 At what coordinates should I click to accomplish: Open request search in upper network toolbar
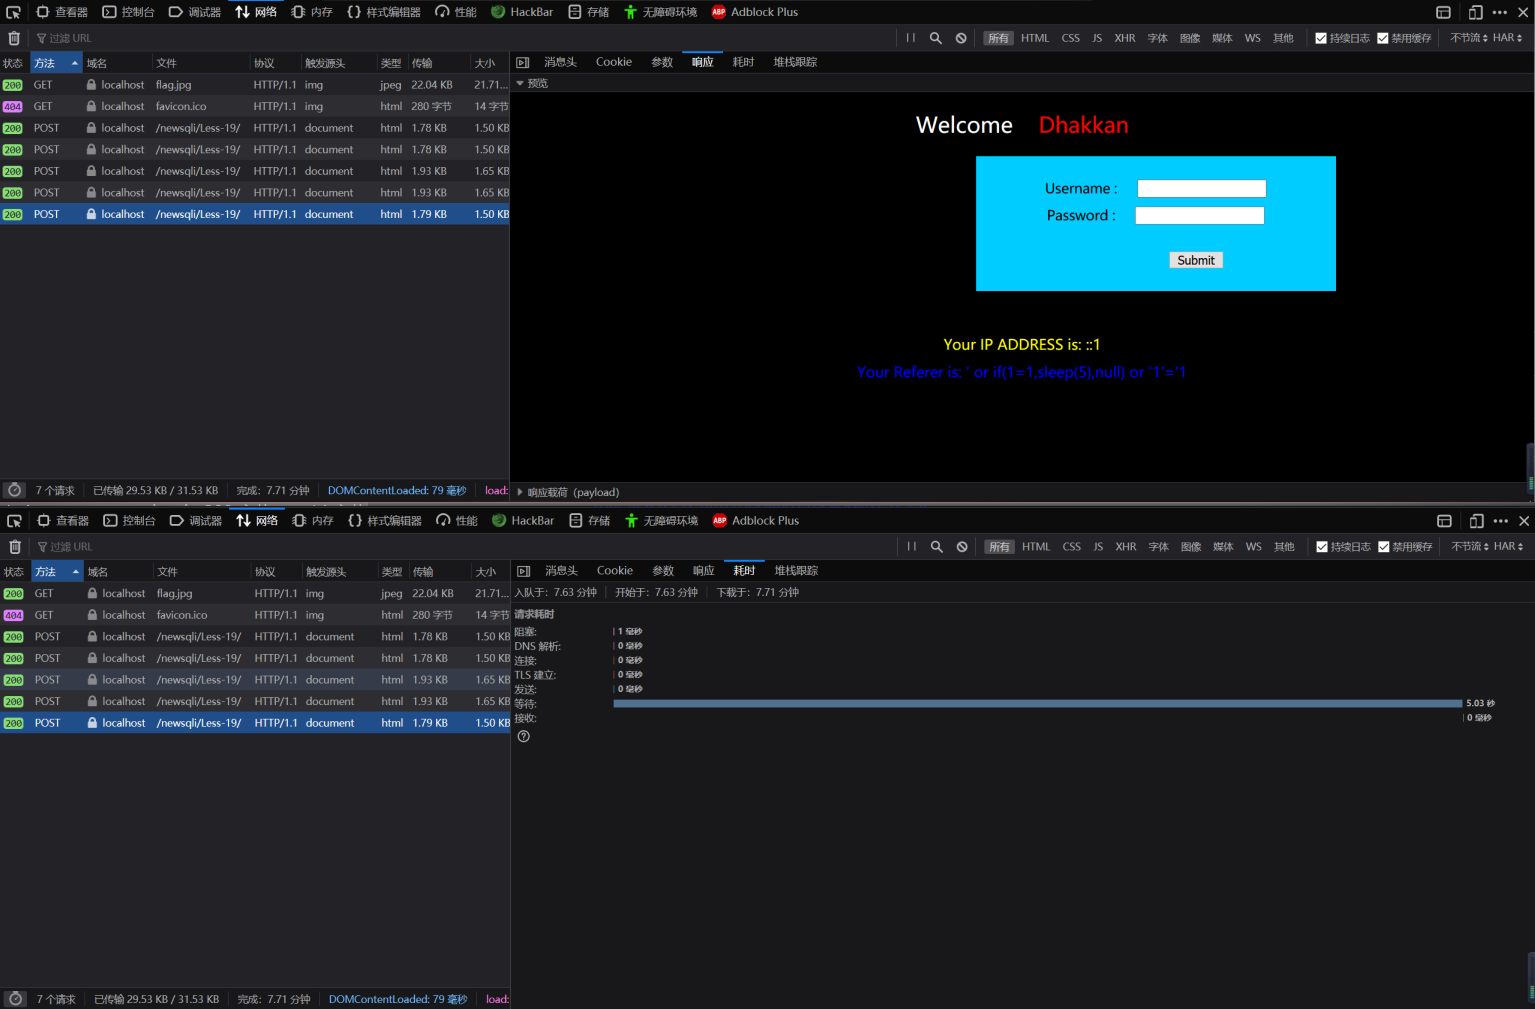[x=935, y=38]
